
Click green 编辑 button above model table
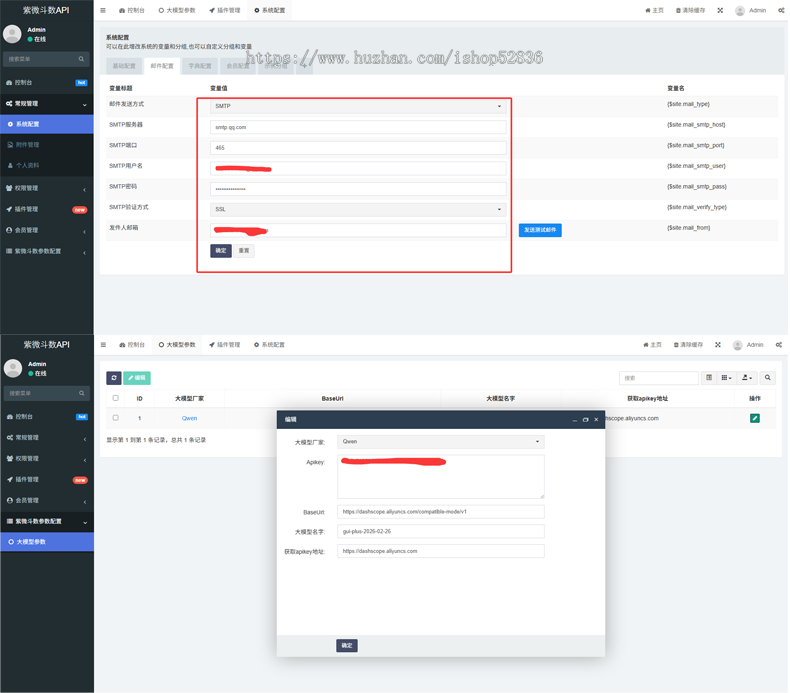tap(137, 377)
